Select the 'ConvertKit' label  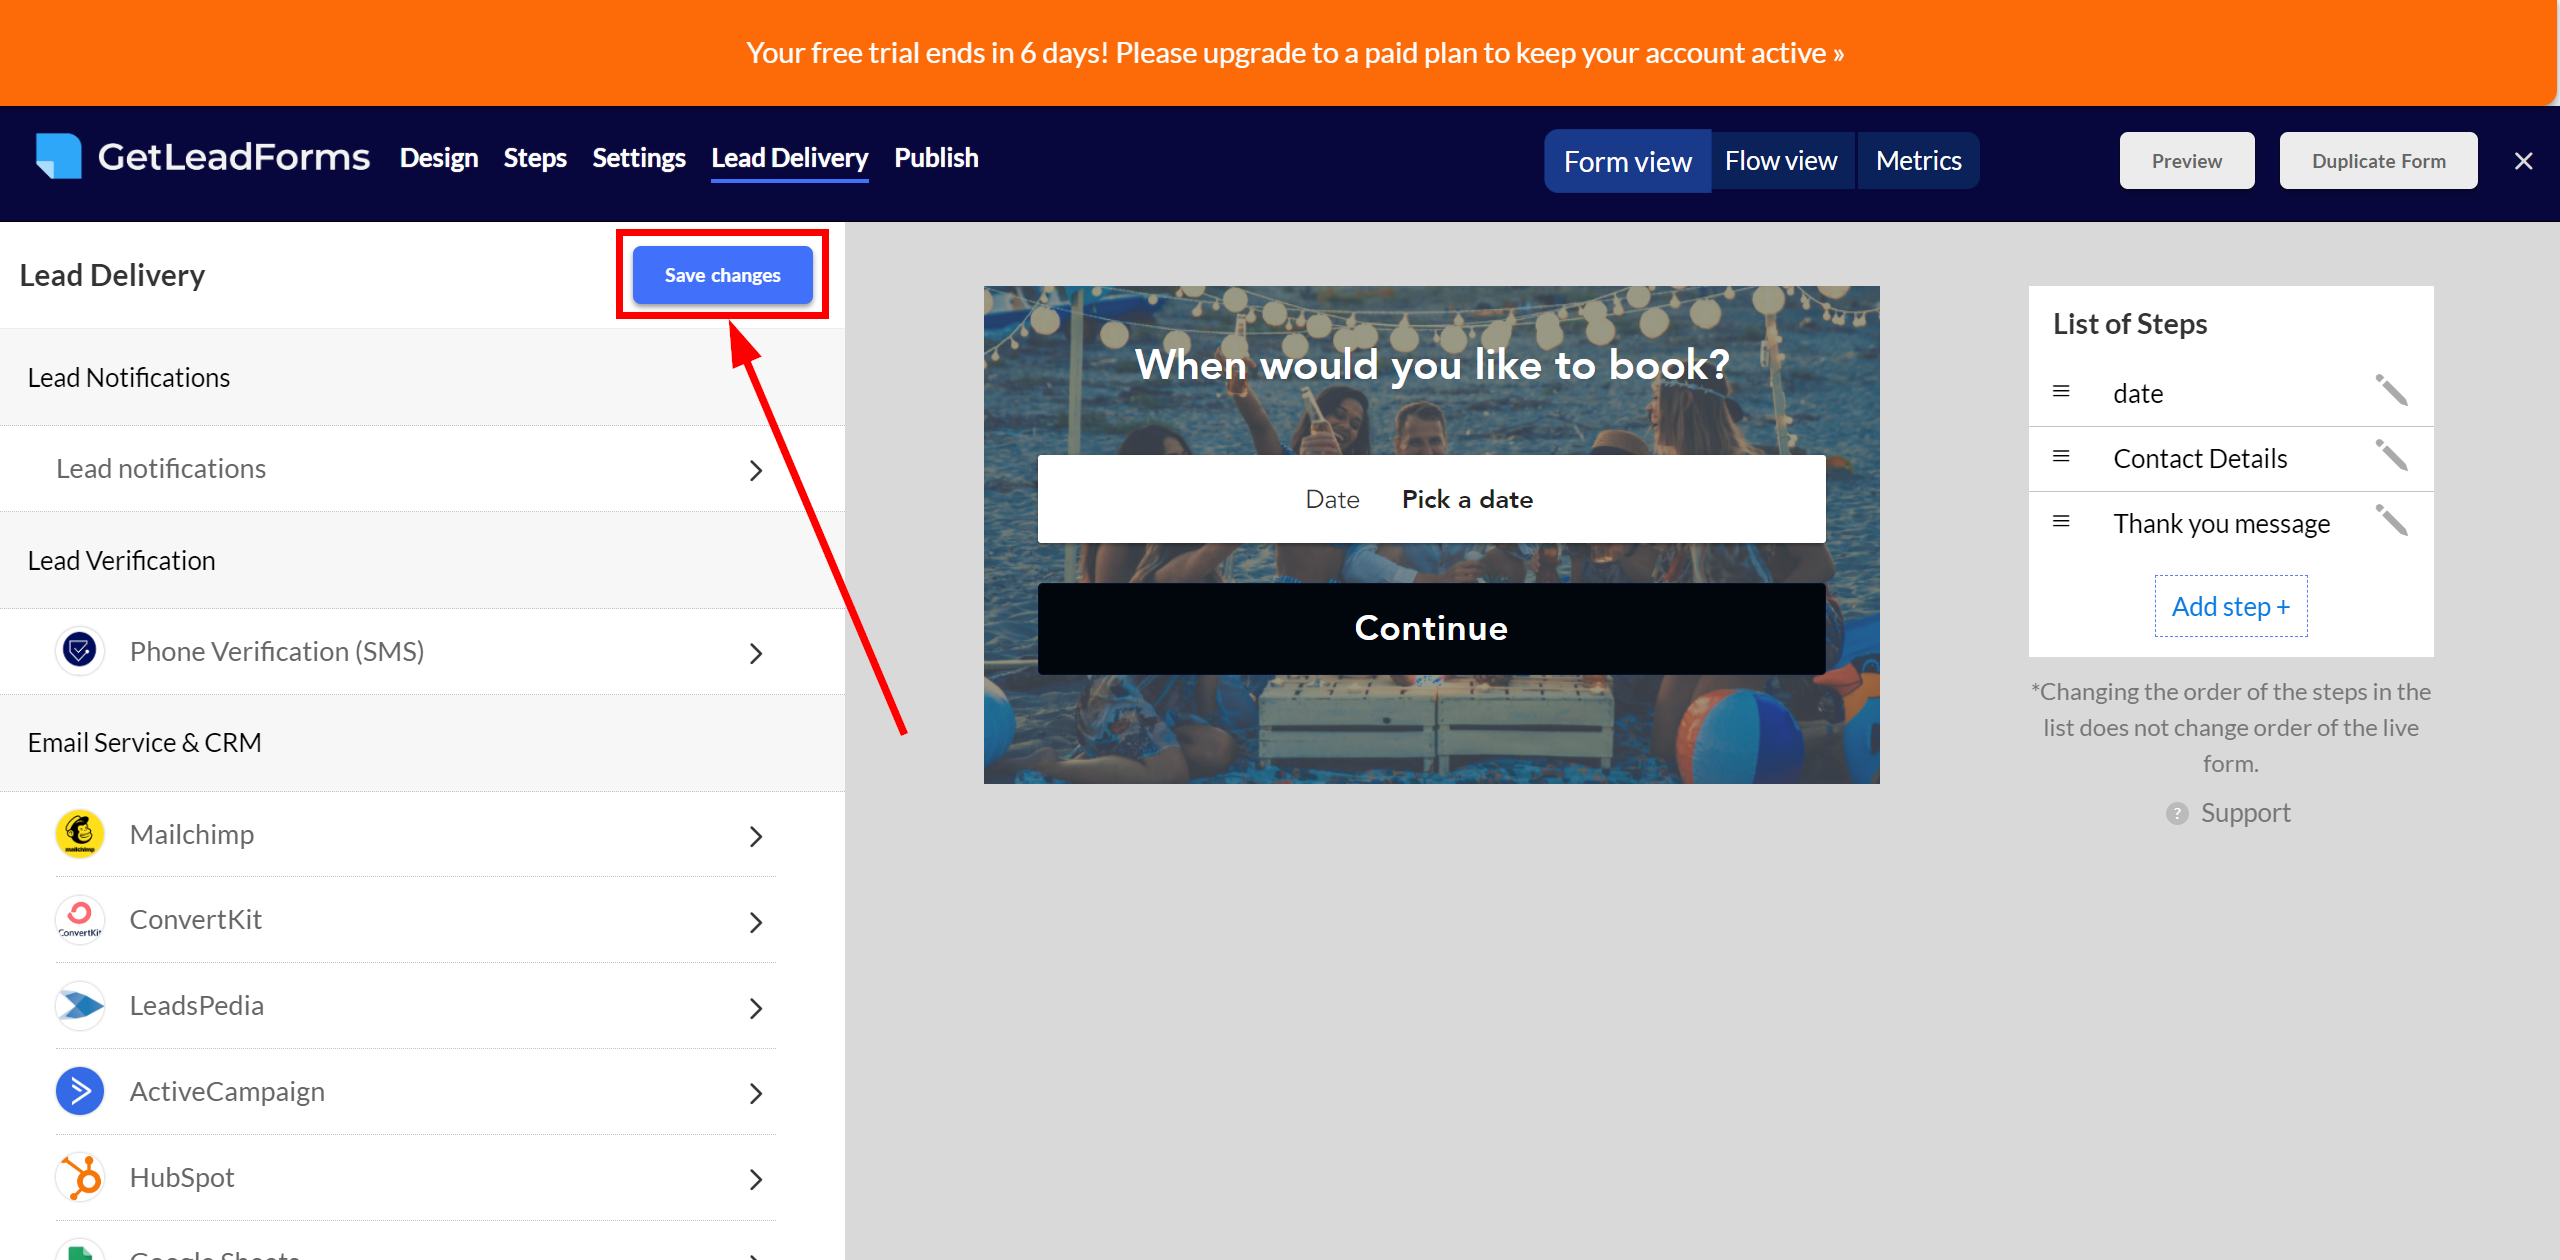196,920
